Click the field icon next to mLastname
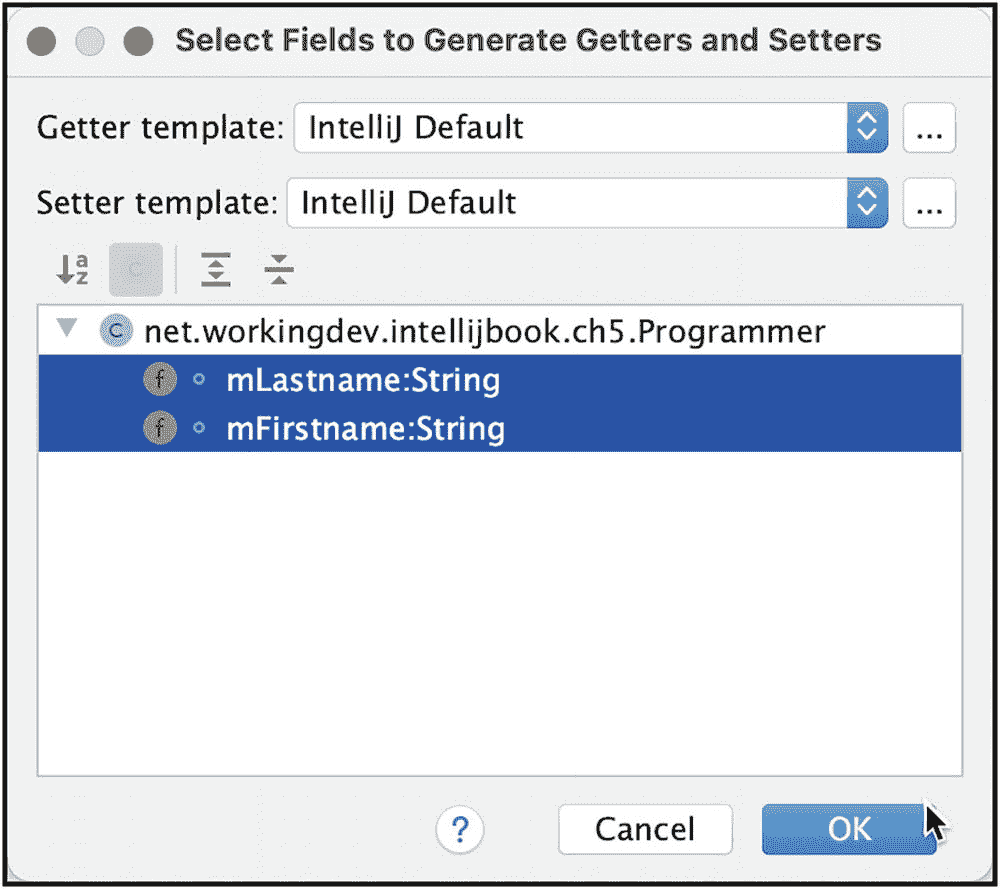1000x889 pixels. (159, 379)
